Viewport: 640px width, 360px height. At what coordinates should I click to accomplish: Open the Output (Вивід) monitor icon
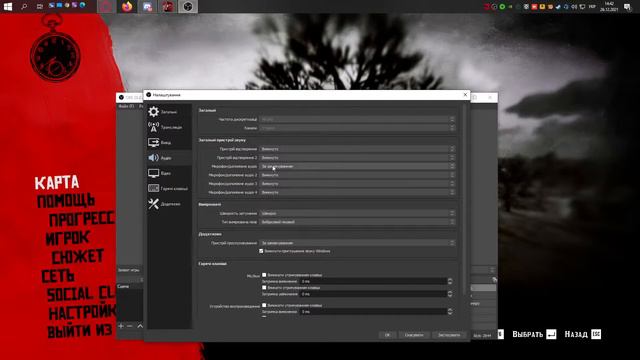point(153,142)
